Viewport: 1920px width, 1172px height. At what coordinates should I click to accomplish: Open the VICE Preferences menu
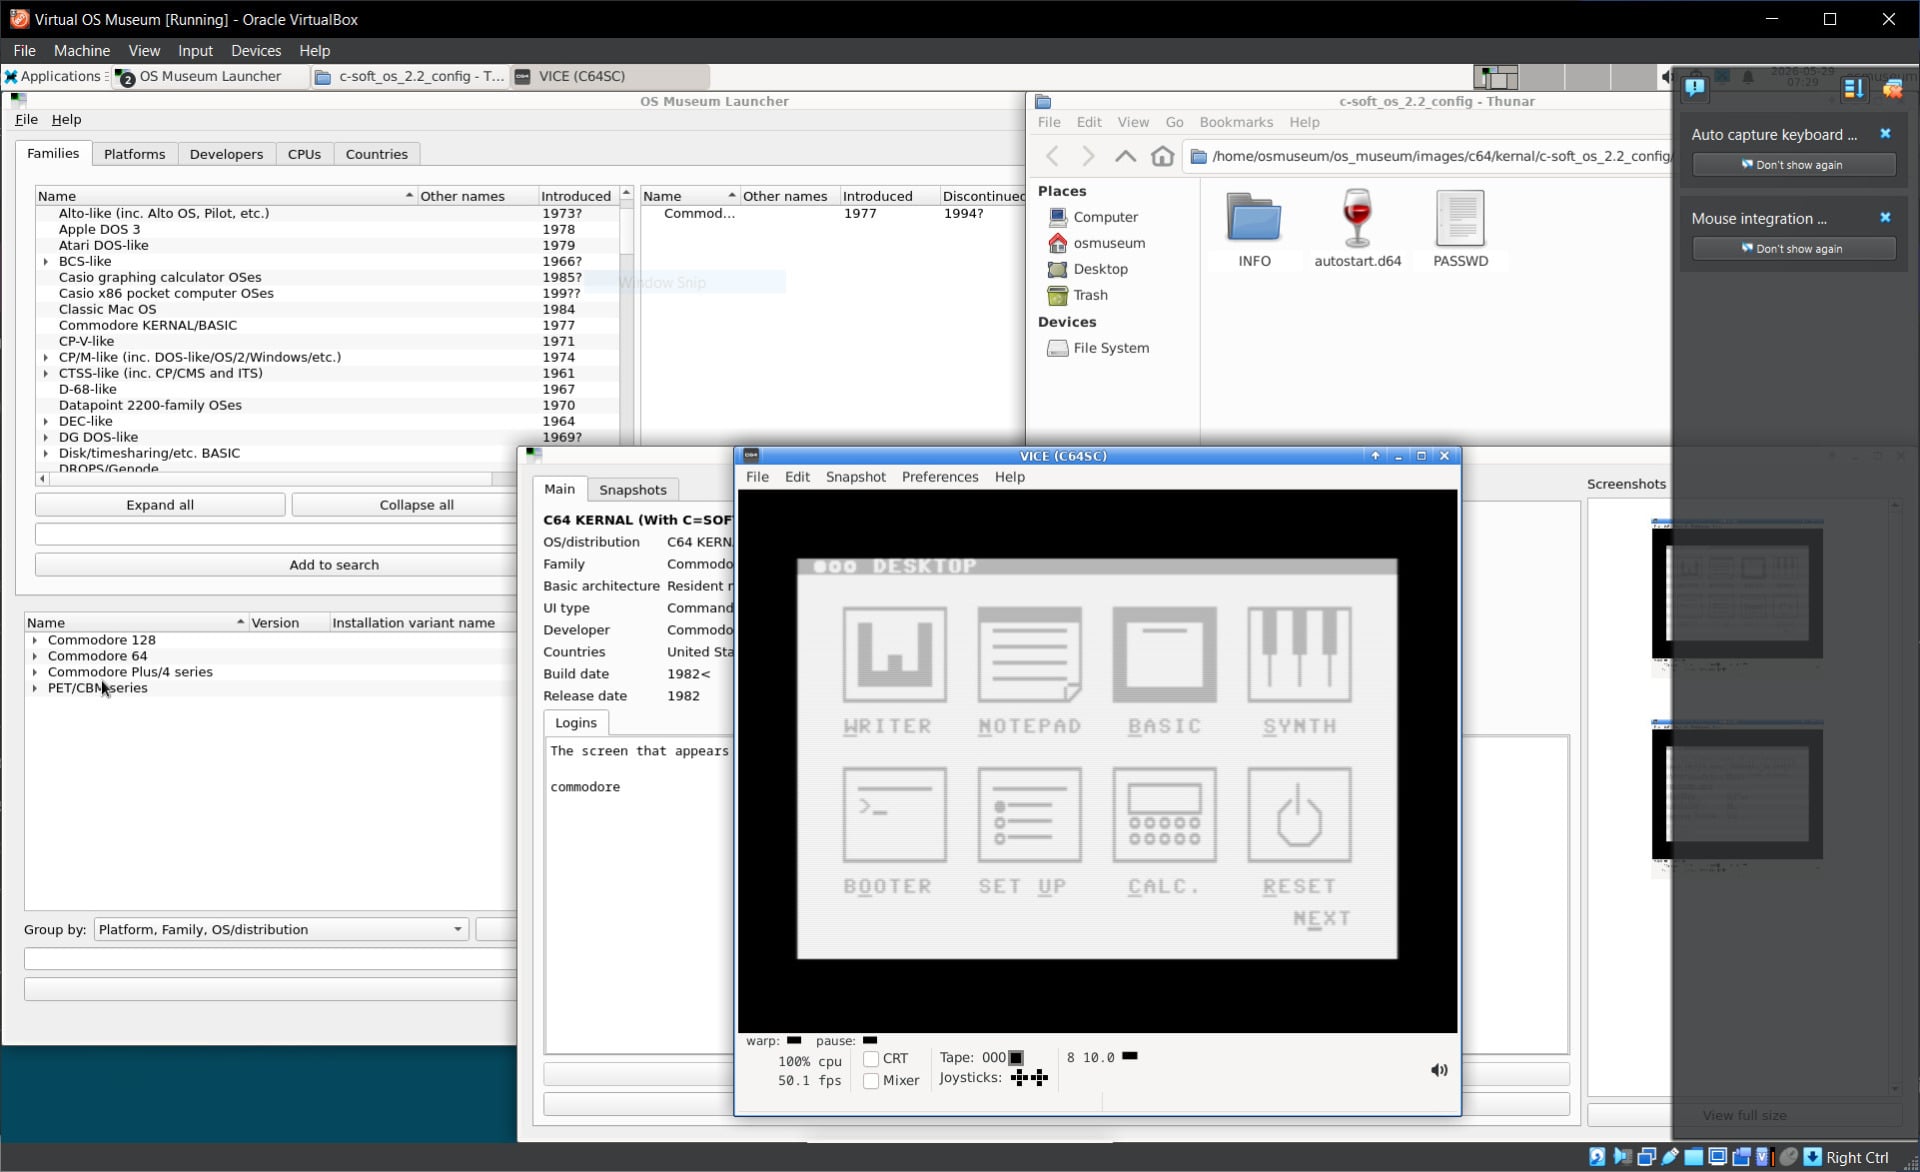coord(939,477)
